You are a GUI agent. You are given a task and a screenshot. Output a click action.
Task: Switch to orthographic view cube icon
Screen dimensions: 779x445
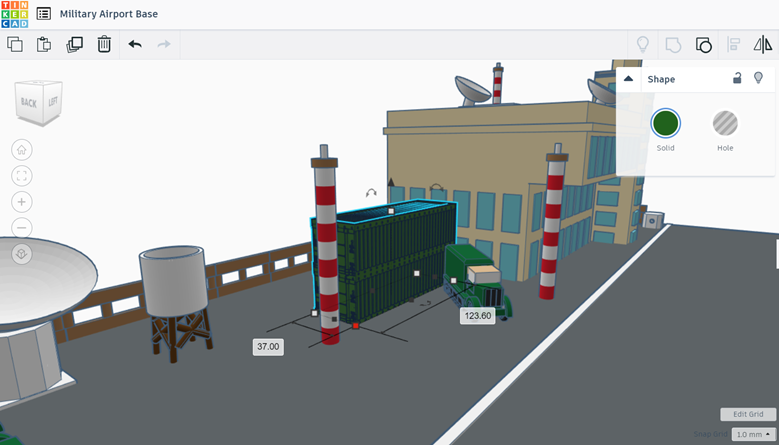22,254
